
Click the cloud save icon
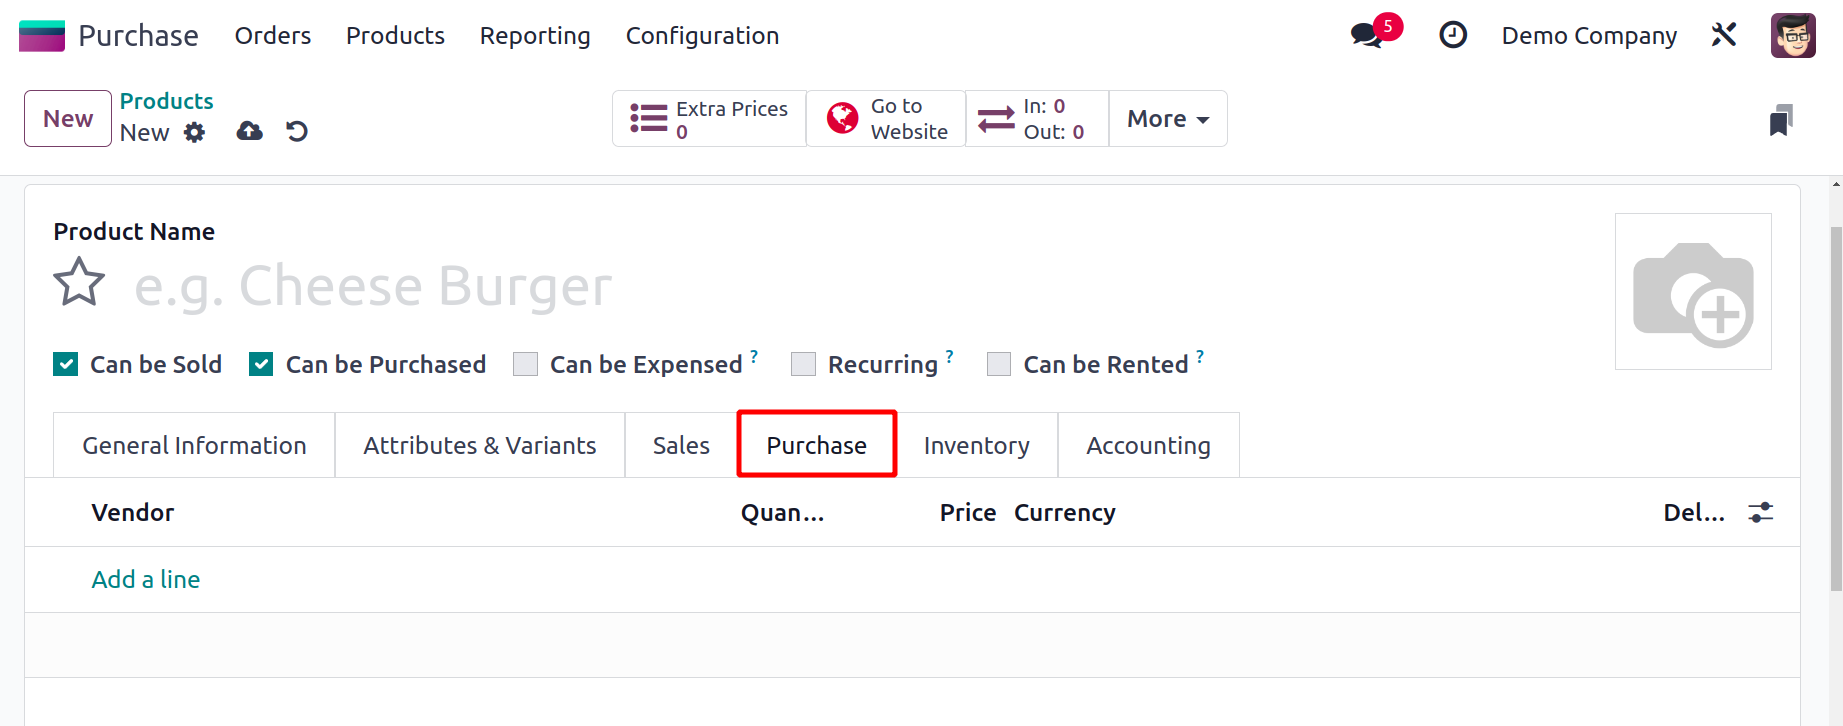(249, 131)
